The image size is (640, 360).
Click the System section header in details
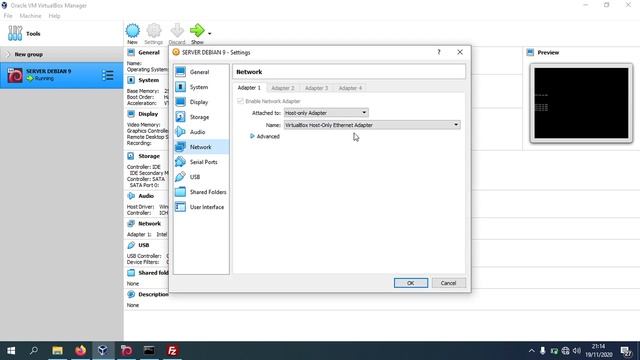[149, 80]
